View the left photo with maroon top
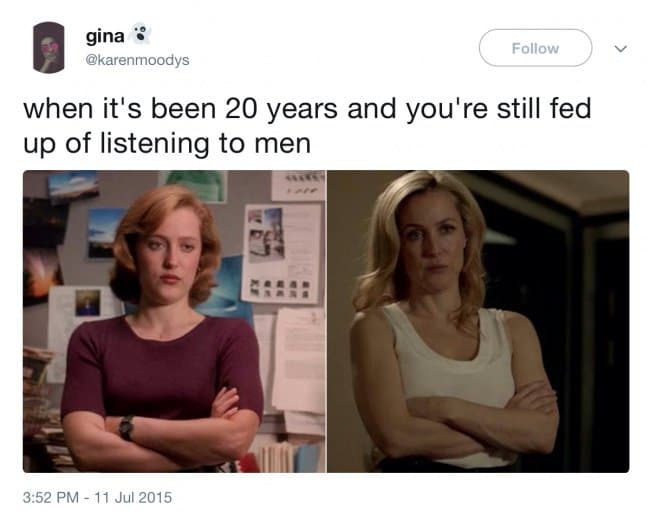This screenshot has width=650, height=520. point(175,321)
